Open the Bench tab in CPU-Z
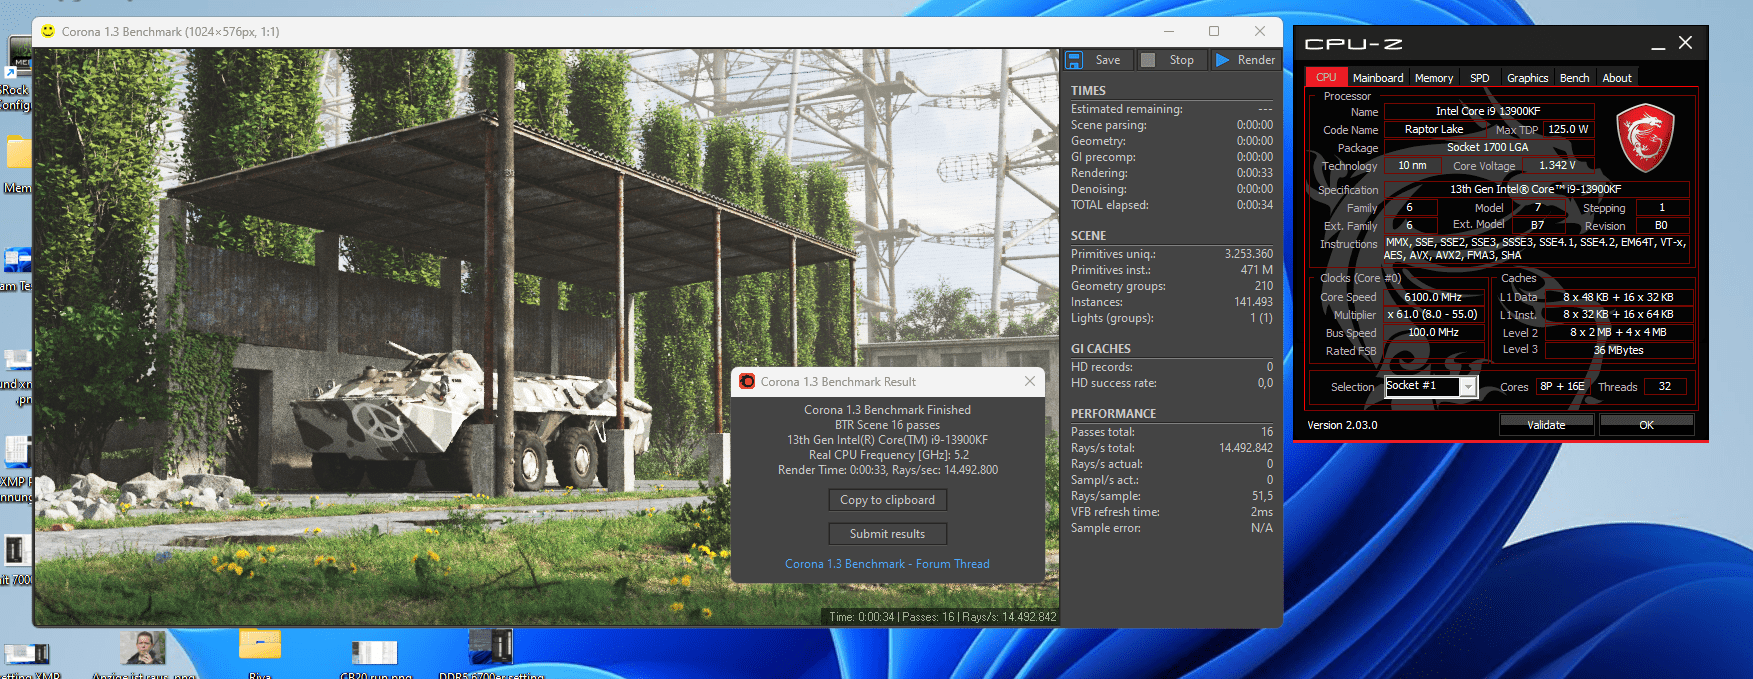The width and height of the screenshot is (1753, 679). 1574,78
